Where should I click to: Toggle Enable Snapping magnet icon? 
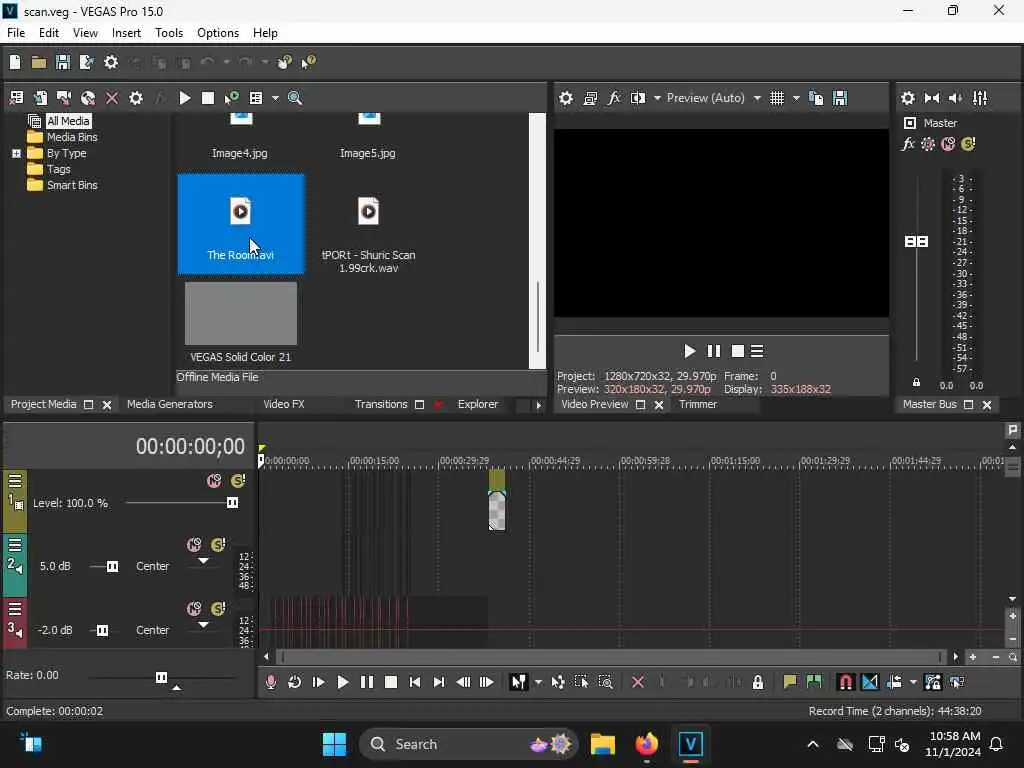point(845,682)
